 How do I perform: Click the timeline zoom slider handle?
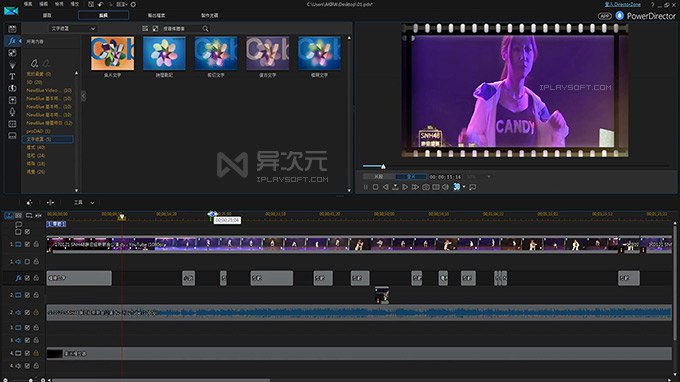pos(30,380)
